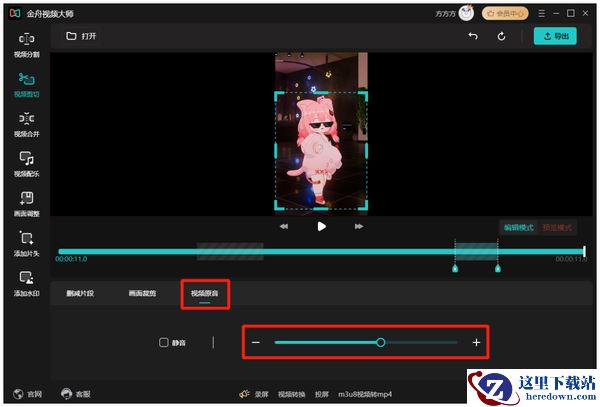The image size is (600, 407).
Task: Click the megaphone icon in bottom bar
Action: point(245,394)
